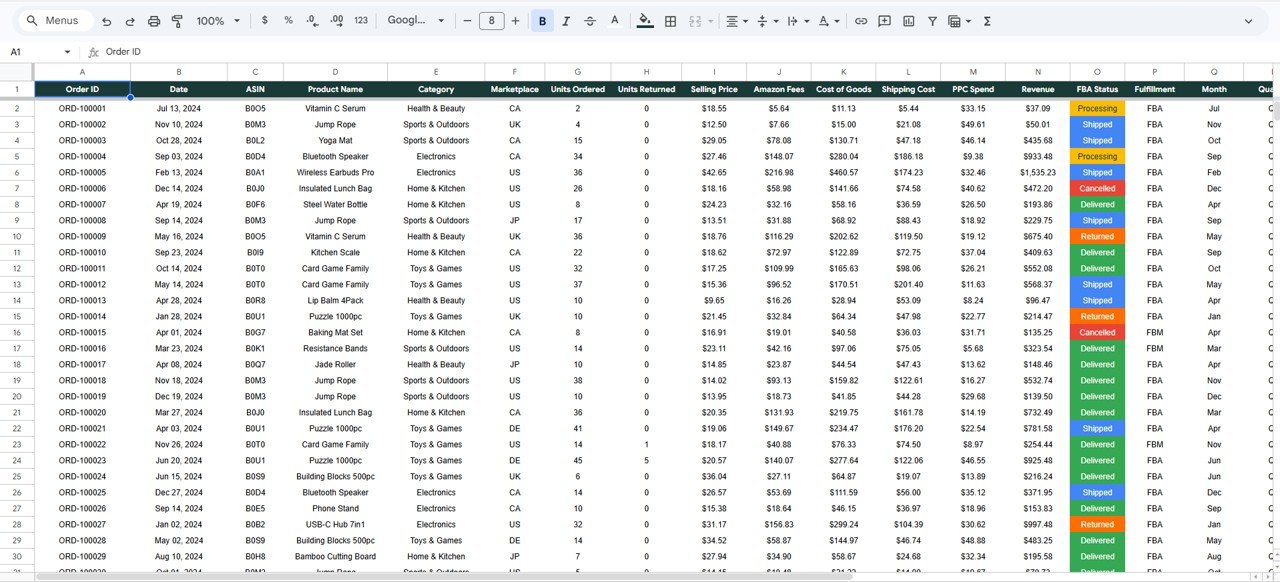Collapse the toolbar with the right chevron
Viewport: 1280px width, 582px height.
coord(1249,20)
